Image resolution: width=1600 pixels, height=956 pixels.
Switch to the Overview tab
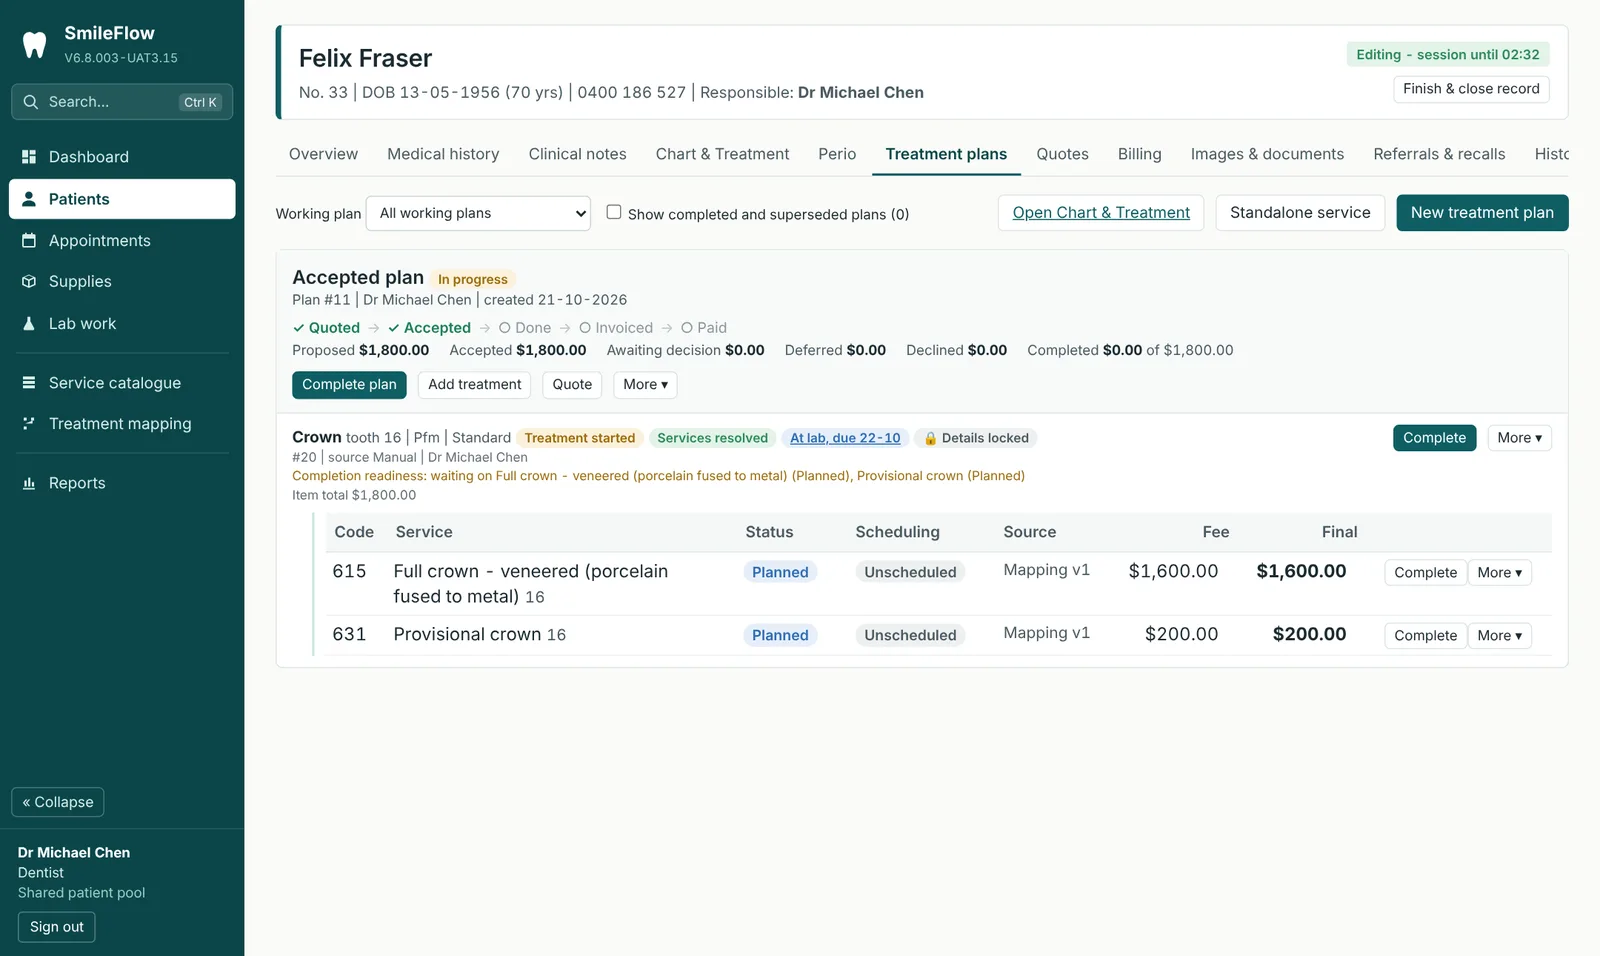pyautogui.click(x=323, y=154)
